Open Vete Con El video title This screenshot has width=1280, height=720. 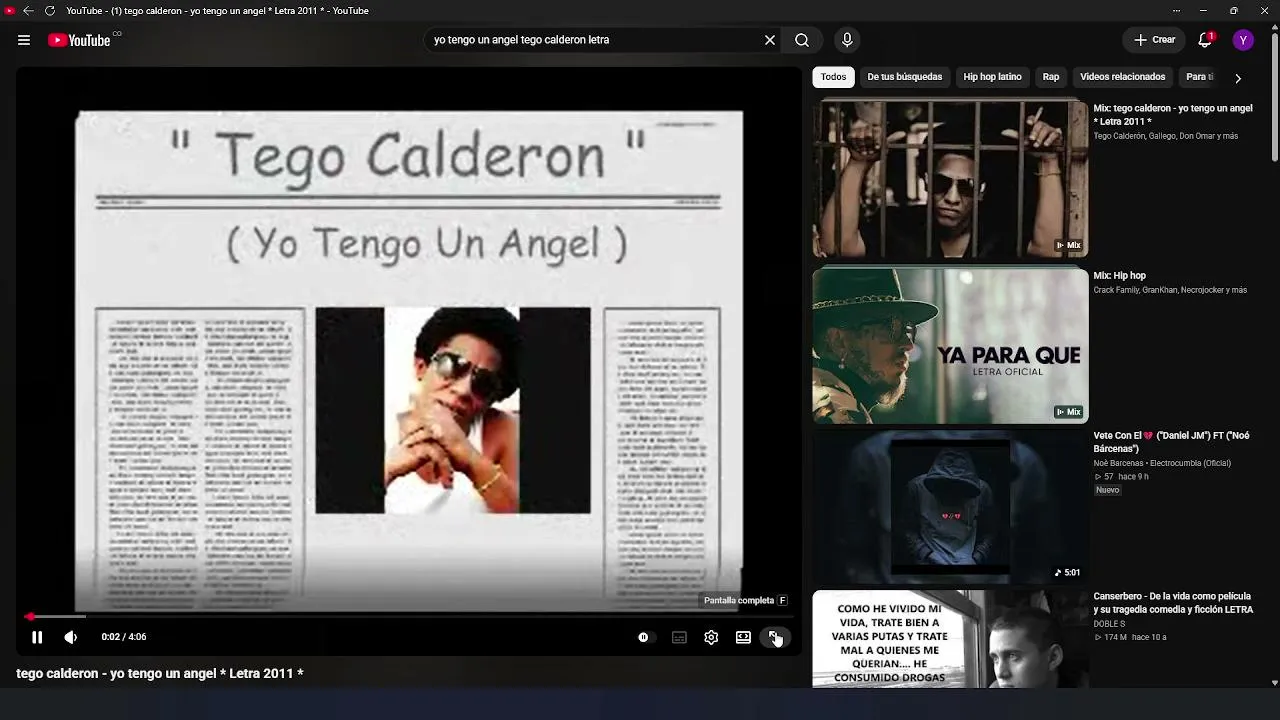[x=1172, y=442]
